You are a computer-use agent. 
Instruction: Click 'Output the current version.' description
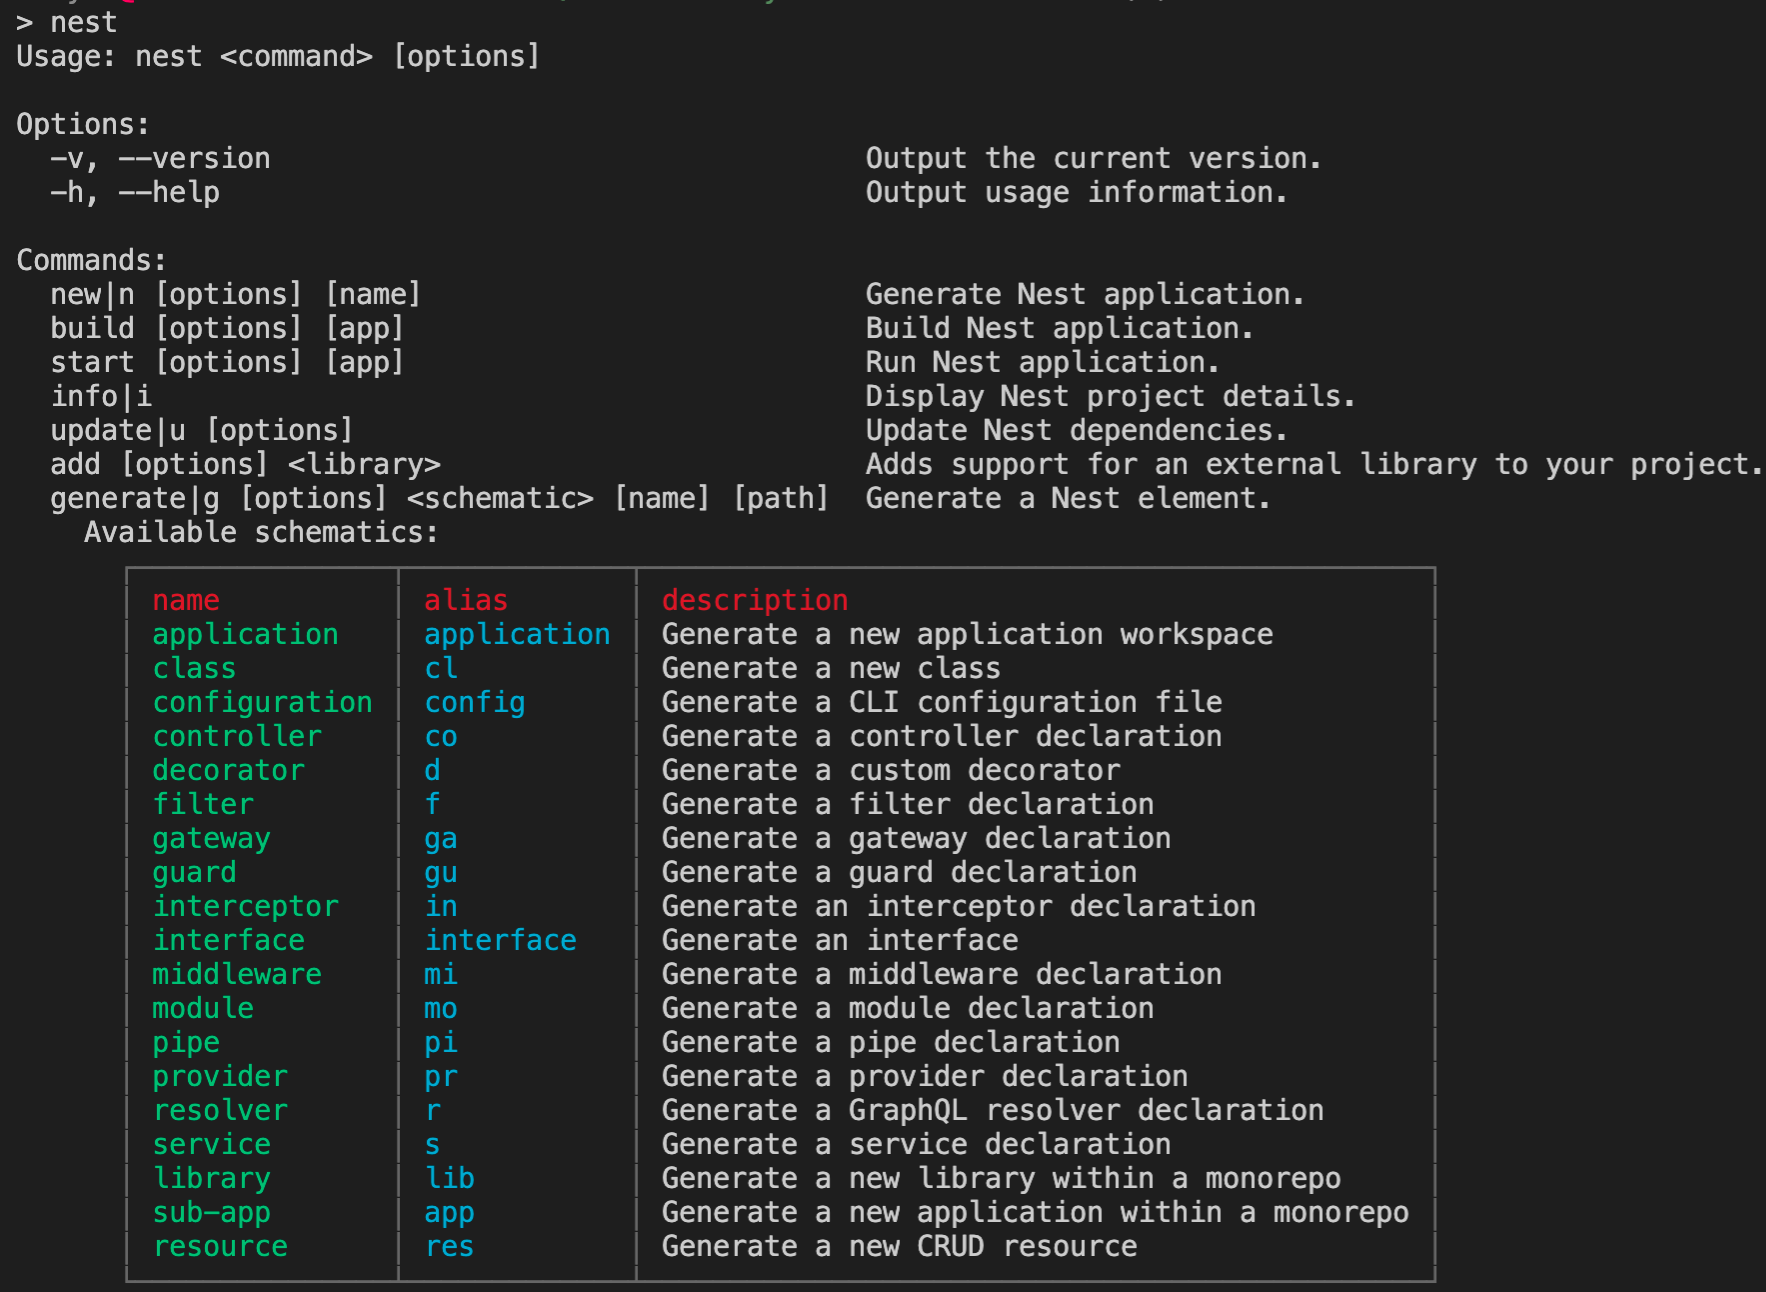tap(1093, 159)
